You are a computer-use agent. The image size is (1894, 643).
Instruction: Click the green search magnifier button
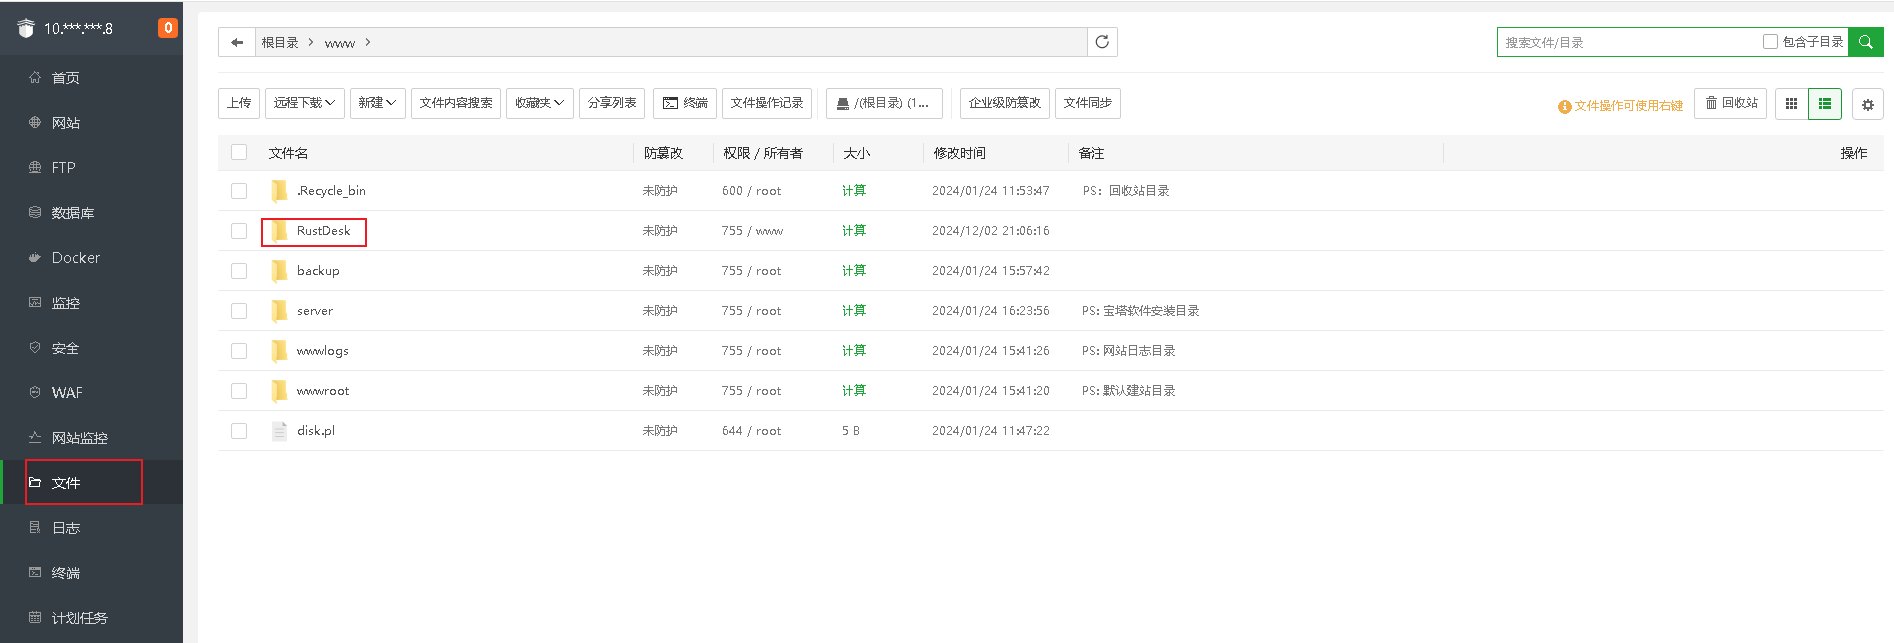pyautogui.click(x=1865, y=42)
